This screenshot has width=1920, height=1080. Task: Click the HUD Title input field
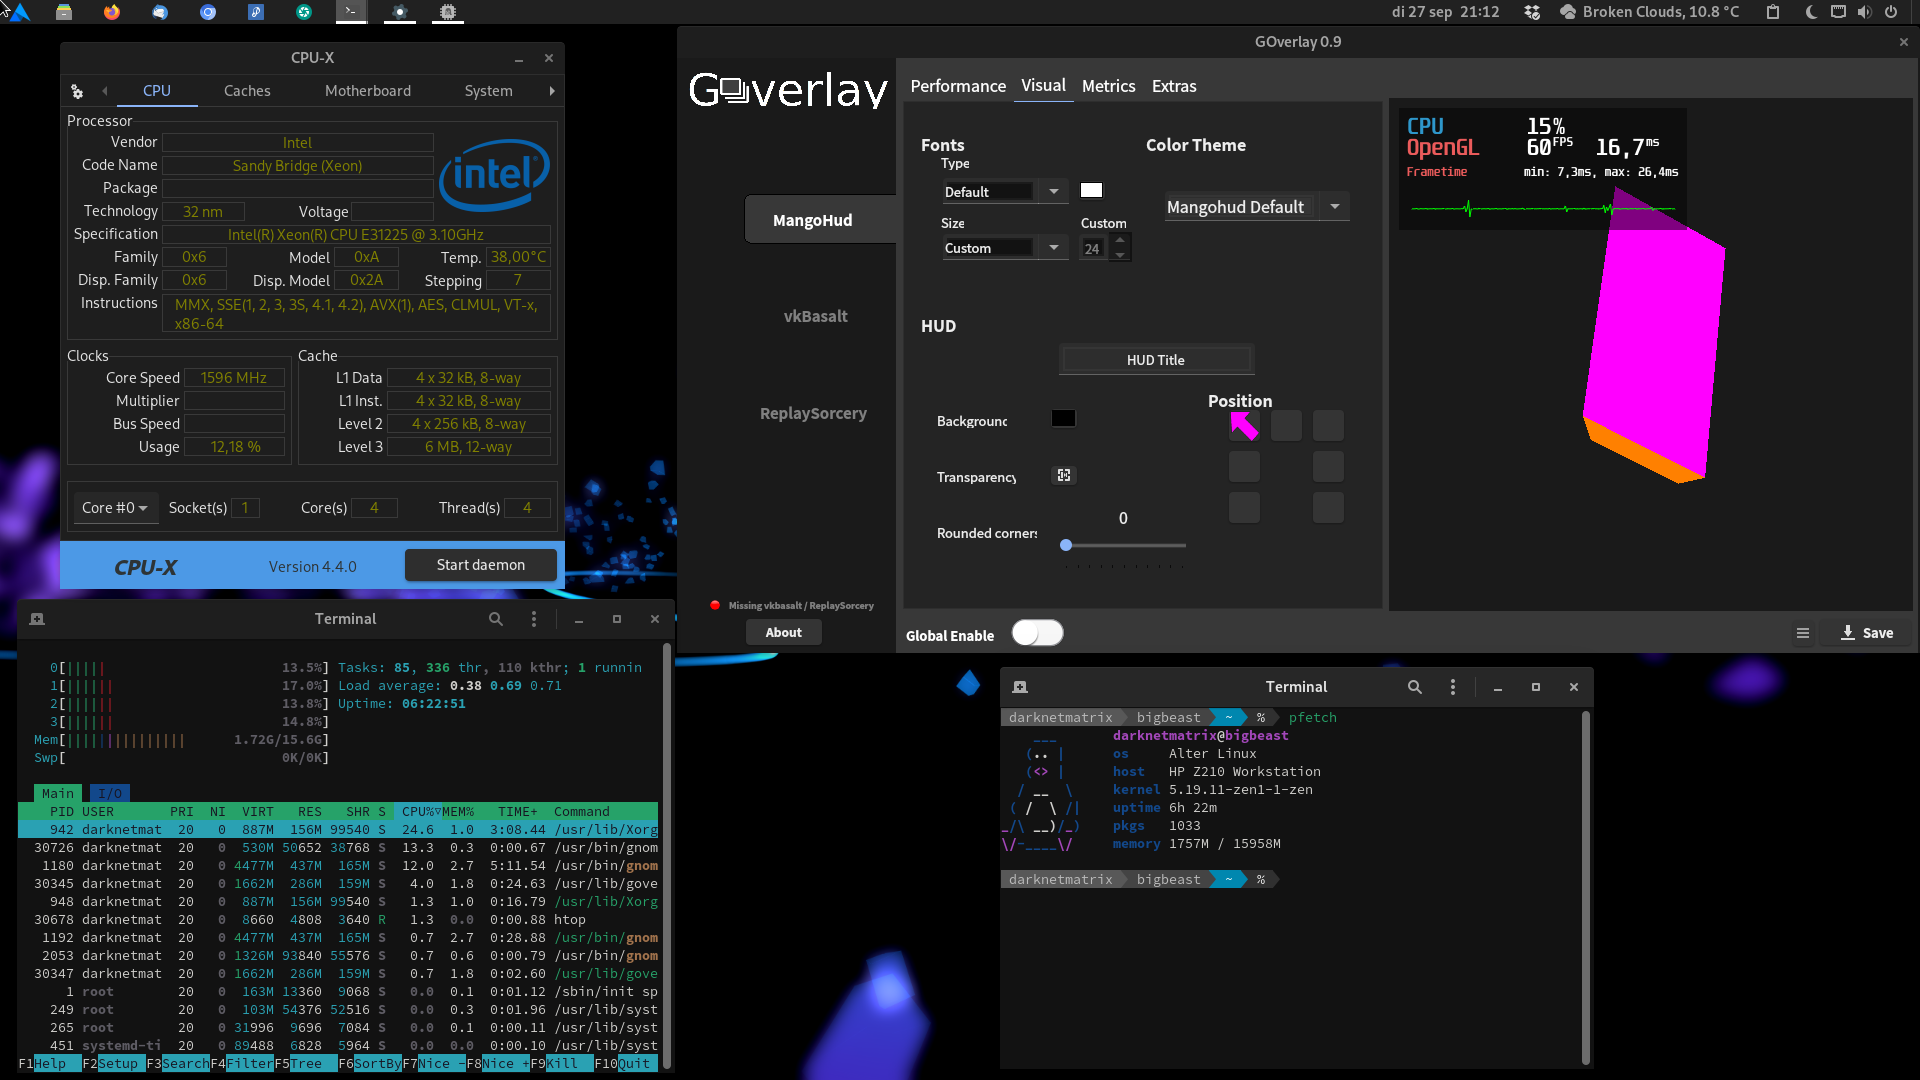(x=1156, y=360)
